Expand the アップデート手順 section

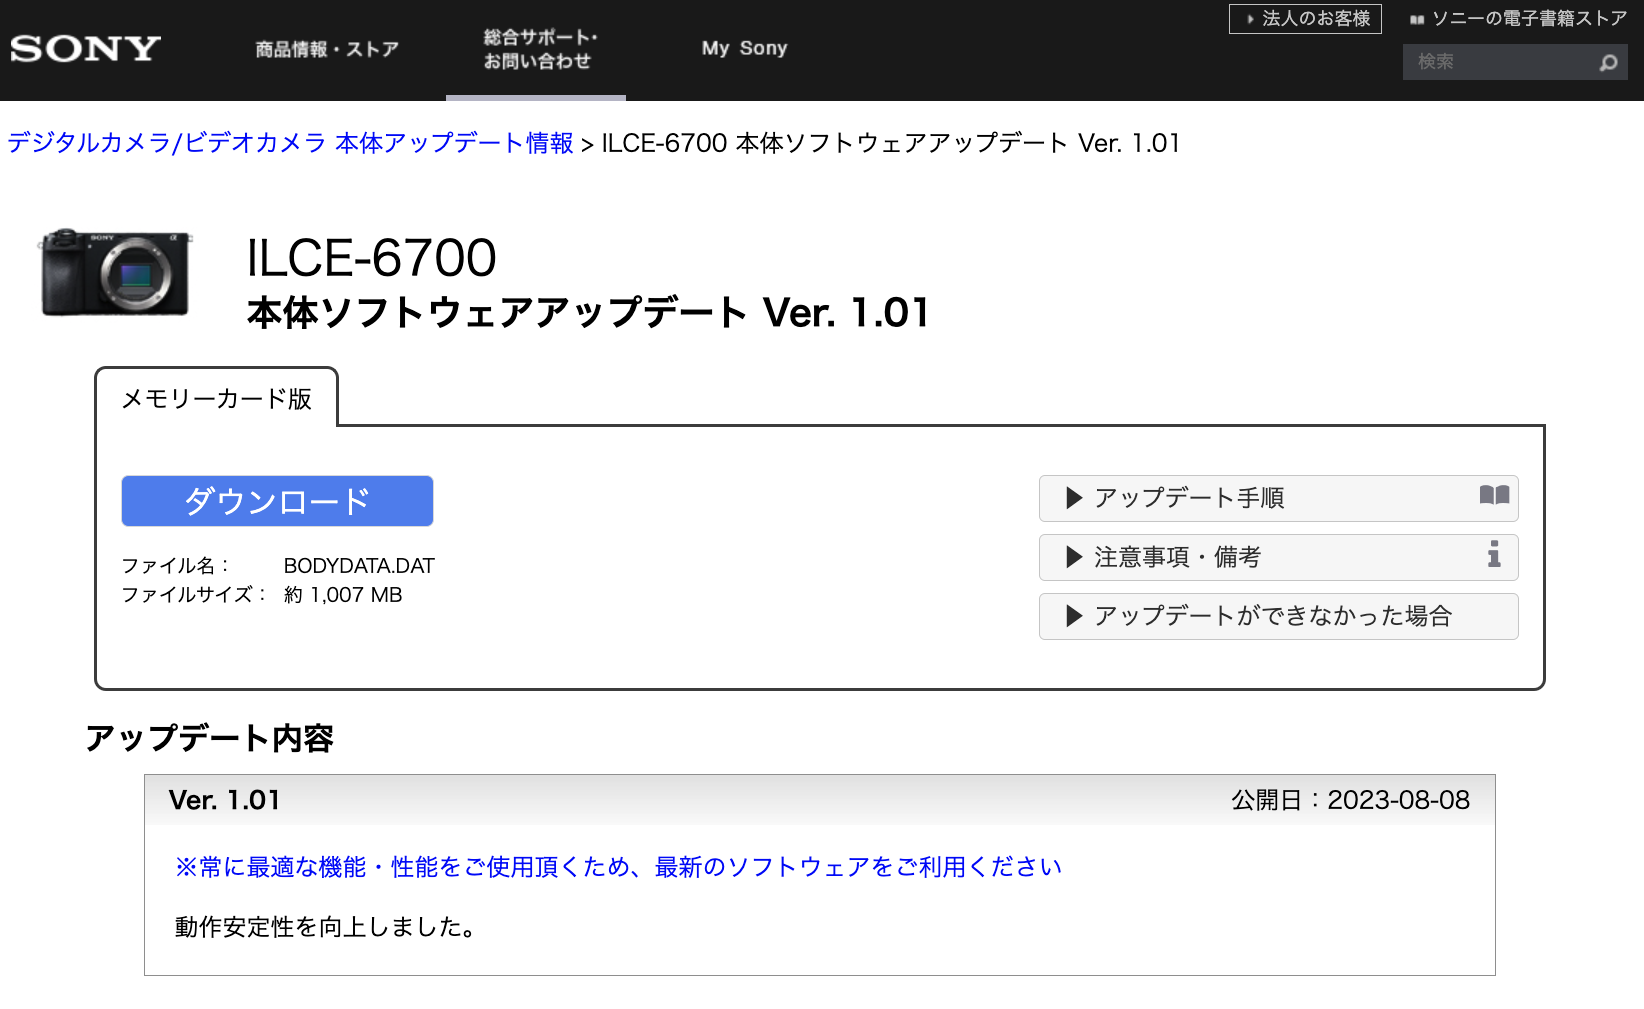tap(1188, 498)
